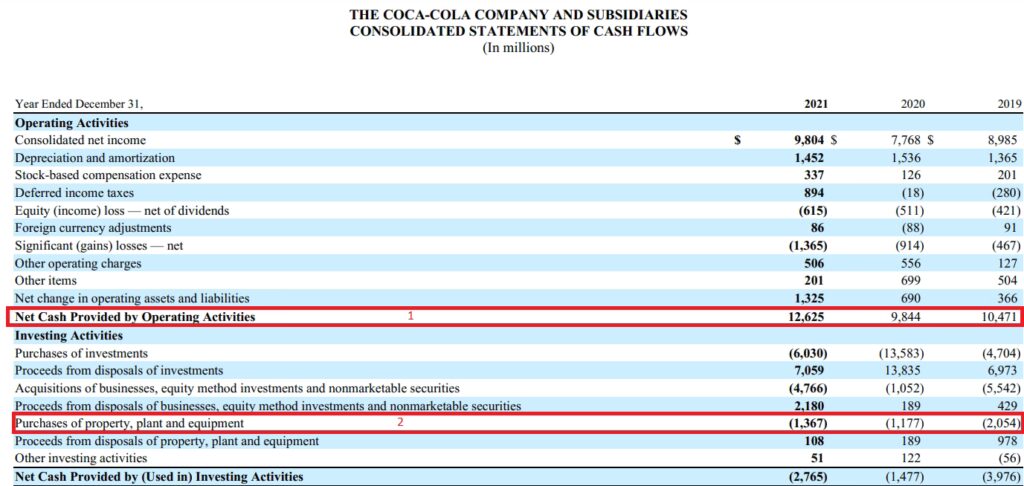Select the Consolidated Statements of Cash Flows title
The width and height of the screenshot is (1024, 486).
[x=518, y=31]
